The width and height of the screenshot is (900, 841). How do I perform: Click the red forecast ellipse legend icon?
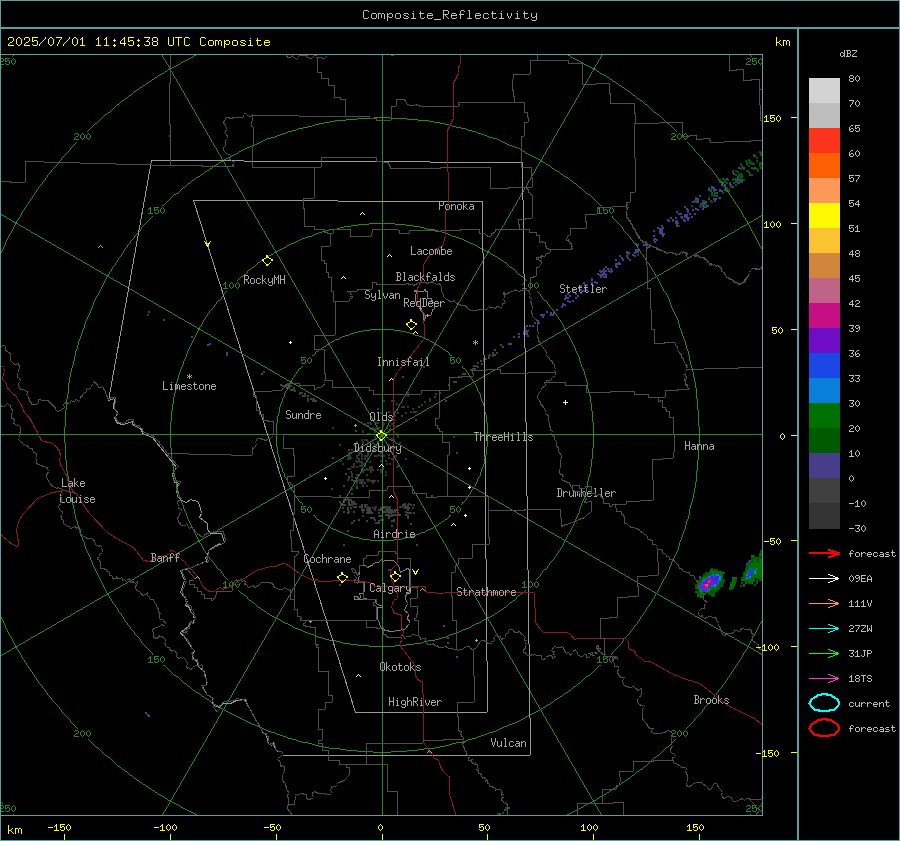824,727
